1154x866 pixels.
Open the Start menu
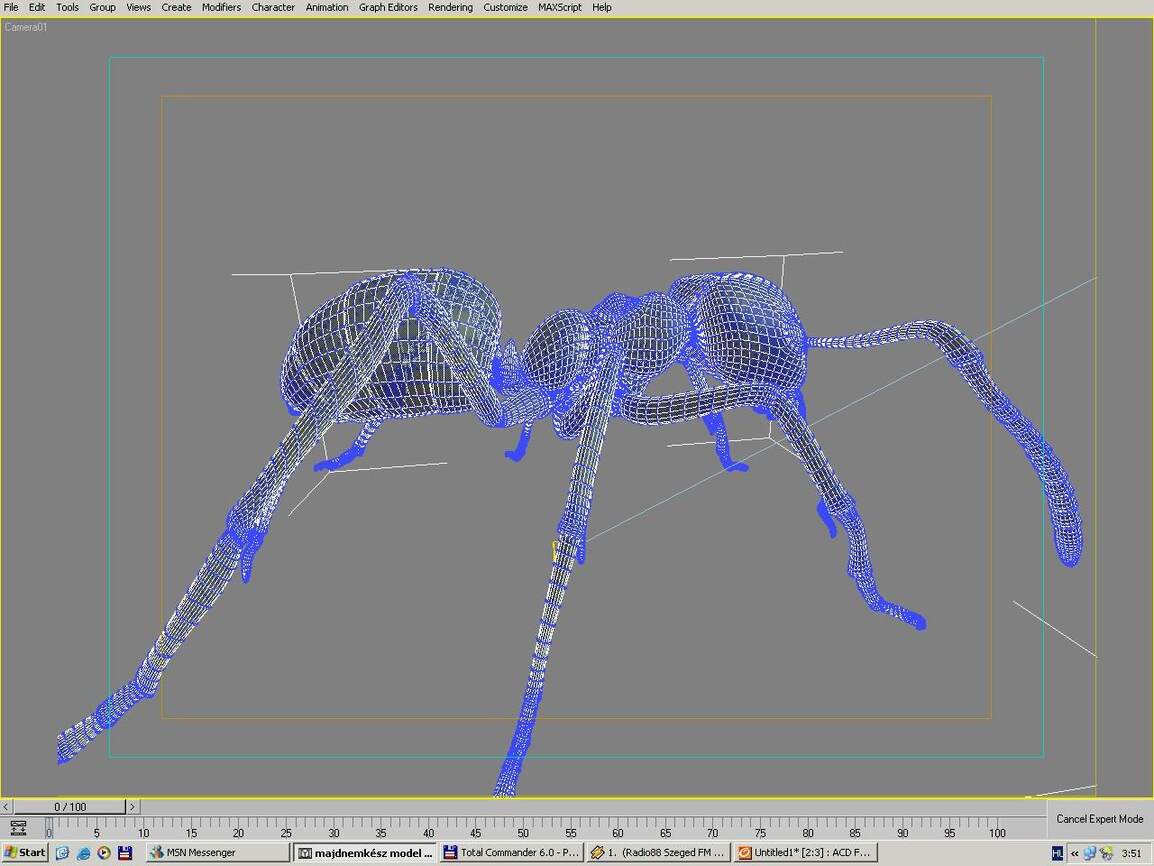pyautogui.click(x=25, y=853)
